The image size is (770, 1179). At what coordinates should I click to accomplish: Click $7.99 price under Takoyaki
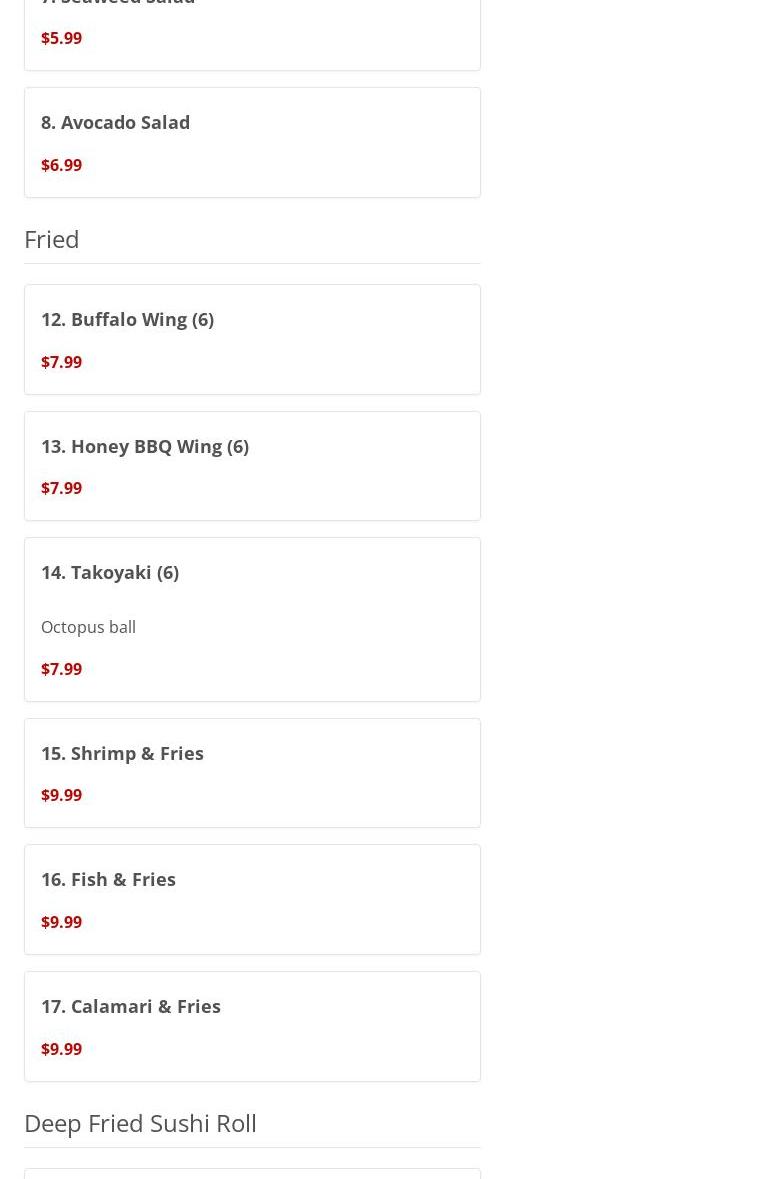click(x=61, y=669)
